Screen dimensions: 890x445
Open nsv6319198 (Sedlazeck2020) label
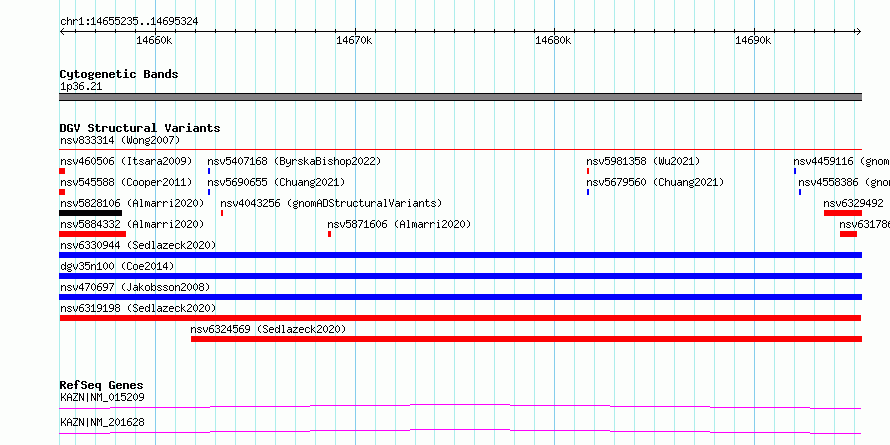tap(138, 308)
